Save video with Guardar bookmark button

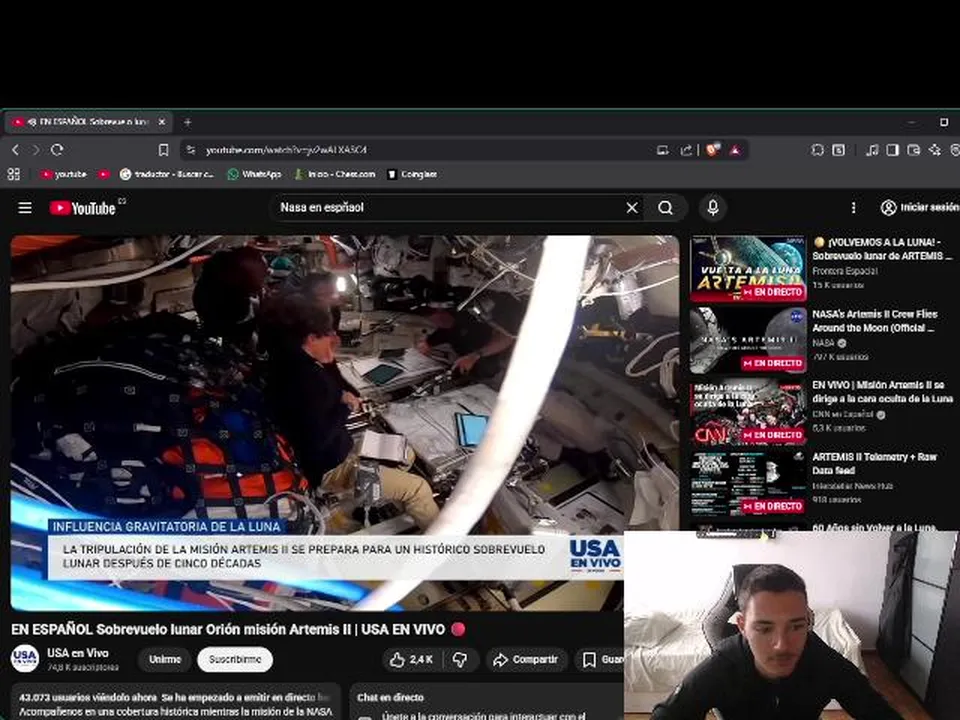click(x=602, y=659)
